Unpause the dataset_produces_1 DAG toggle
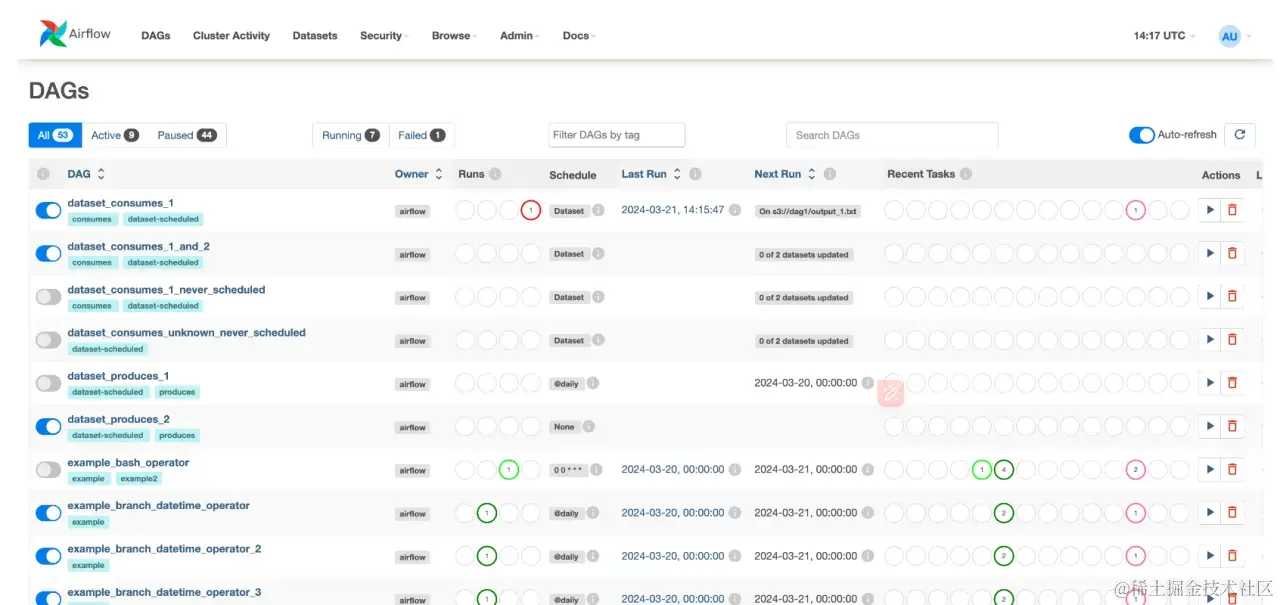The image size is (1280, 605). click(x=48, y=383)
